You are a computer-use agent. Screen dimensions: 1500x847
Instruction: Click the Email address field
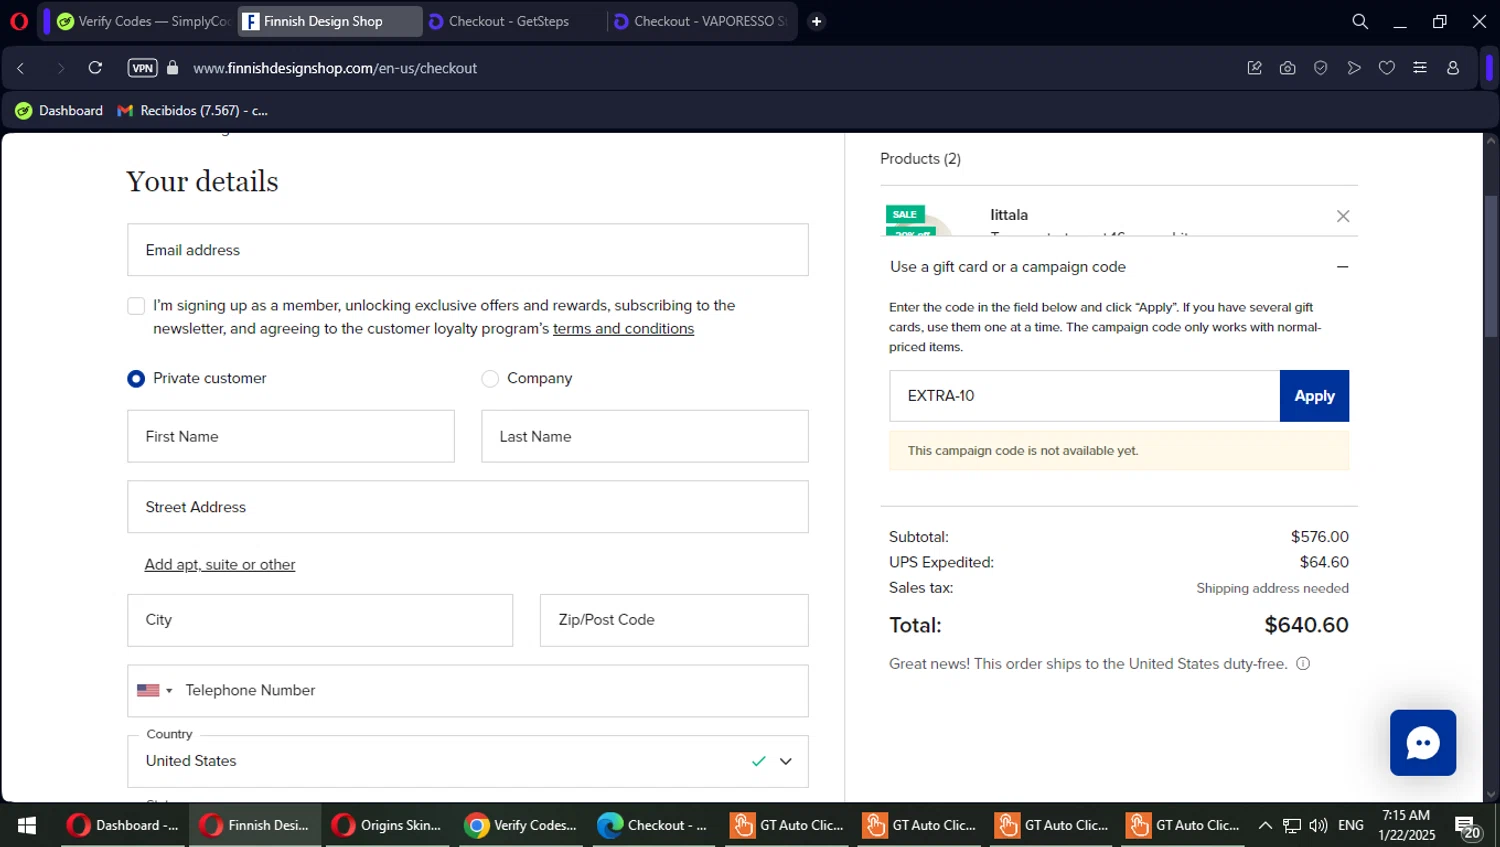pyautogui.click(x=468, y=250)
